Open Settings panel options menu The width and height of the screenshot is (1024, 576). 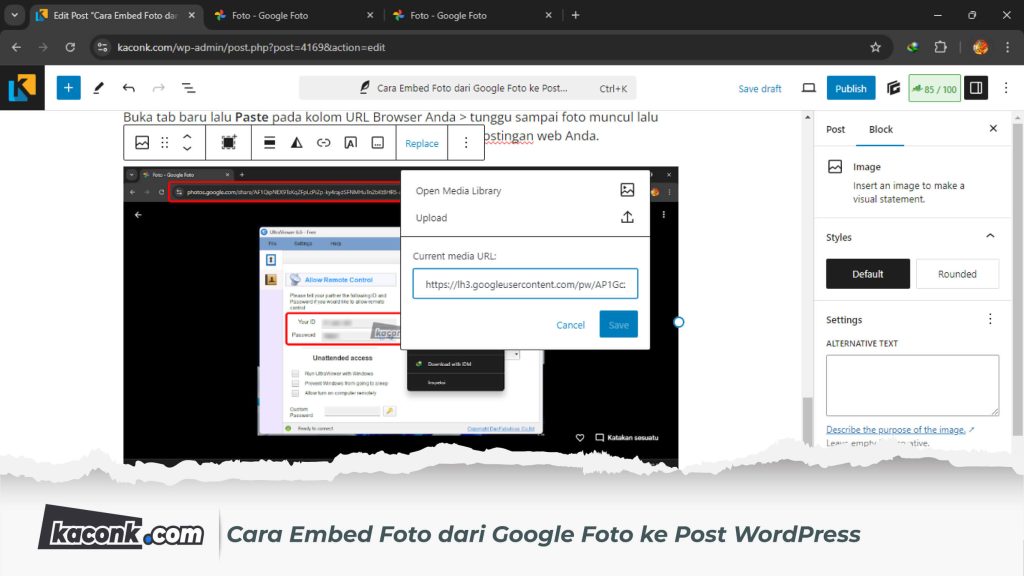point(990,319)
